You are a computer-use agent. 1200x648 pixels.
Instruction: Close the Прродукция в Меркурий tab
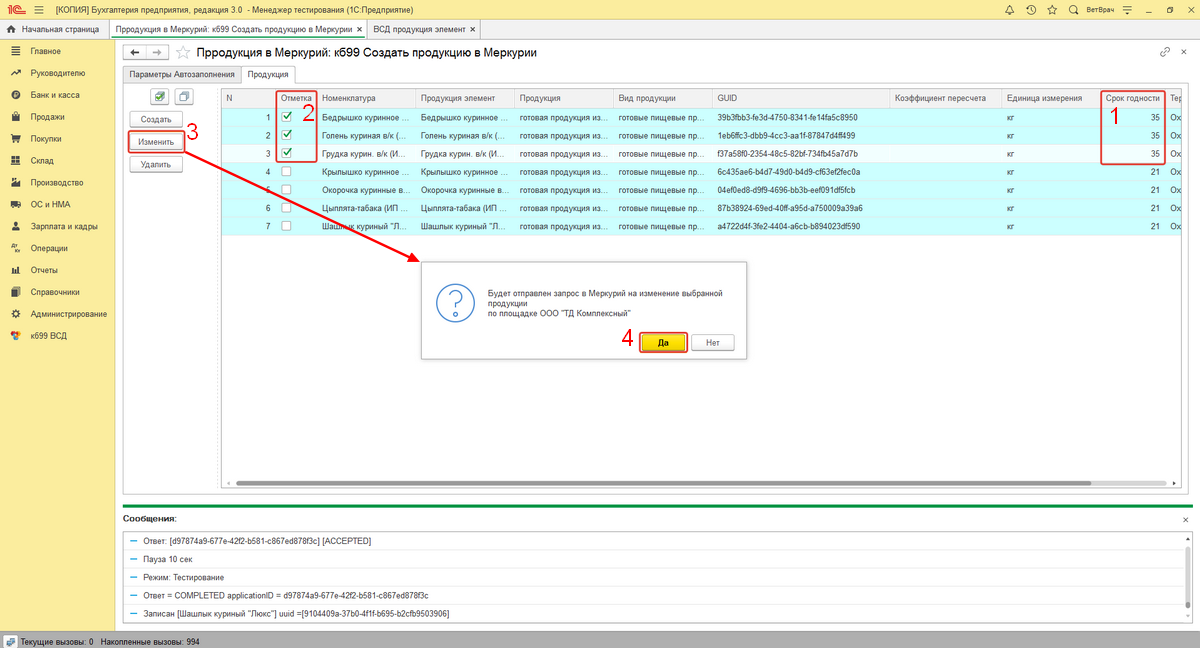[x=359, y=30]
